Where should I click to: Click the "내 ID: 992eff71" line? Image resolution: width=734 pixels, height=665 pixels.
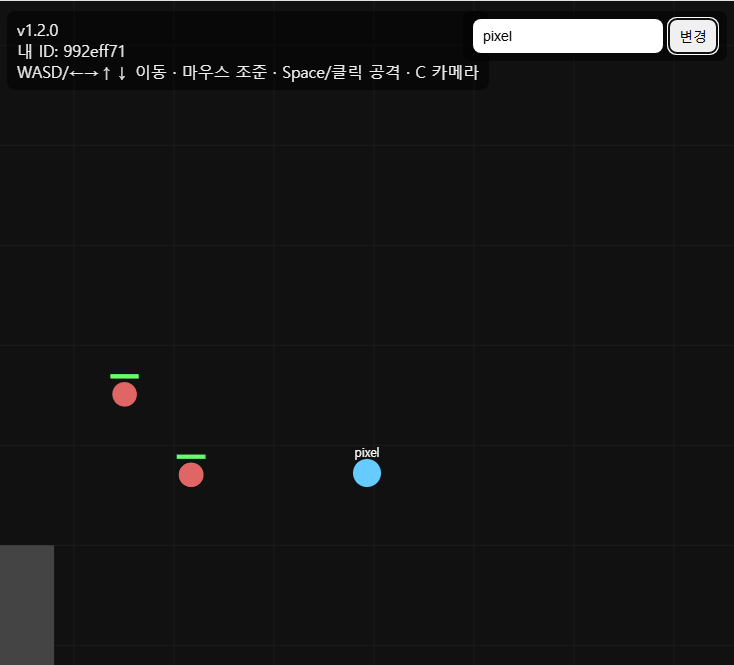[71, 51]
